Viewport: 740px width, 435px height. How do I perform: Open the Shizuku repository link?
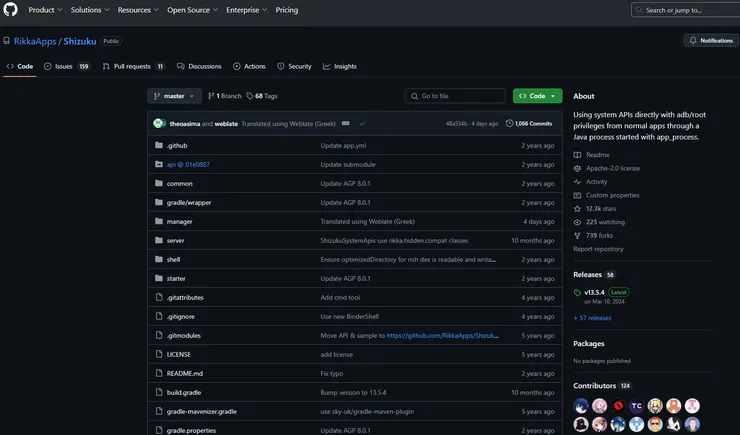pyautogui.click(x=80, y=41)
